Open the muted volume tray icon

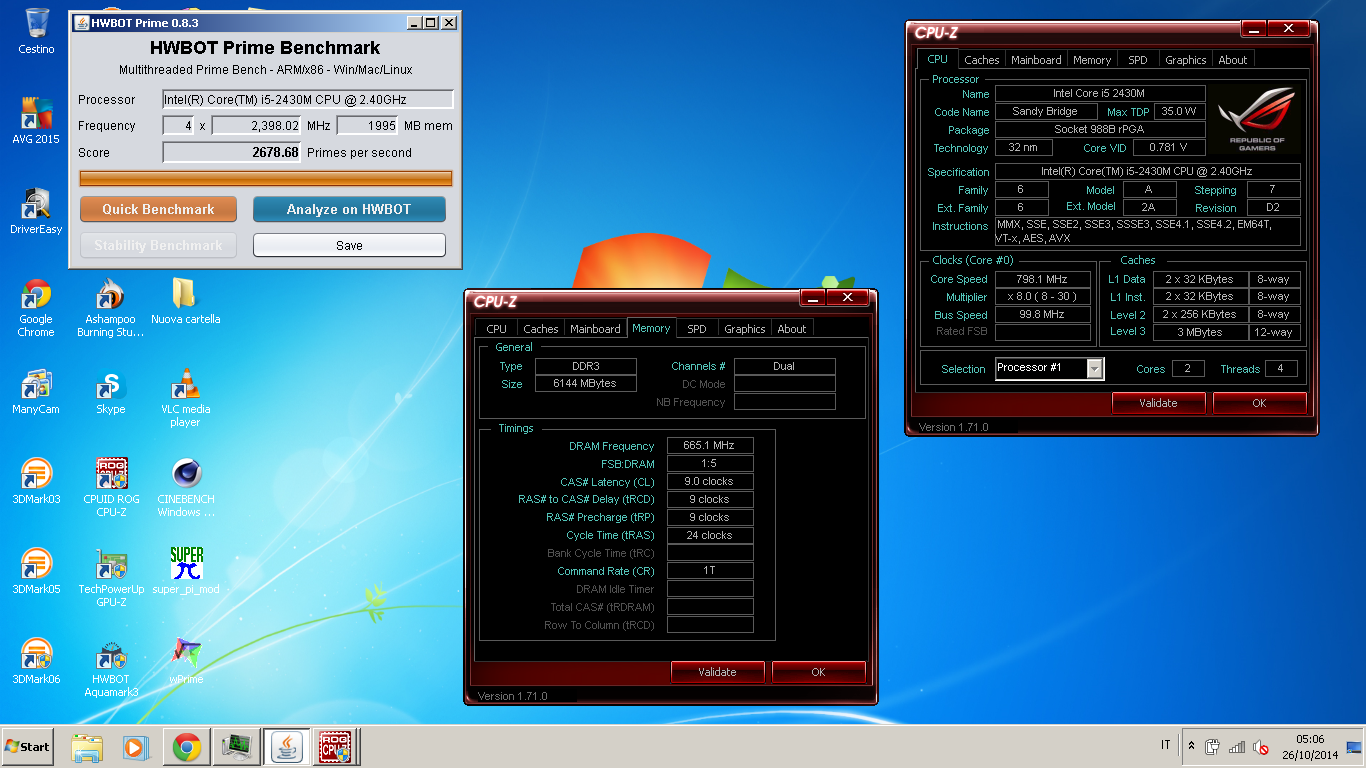click(x=1261, y=747)
